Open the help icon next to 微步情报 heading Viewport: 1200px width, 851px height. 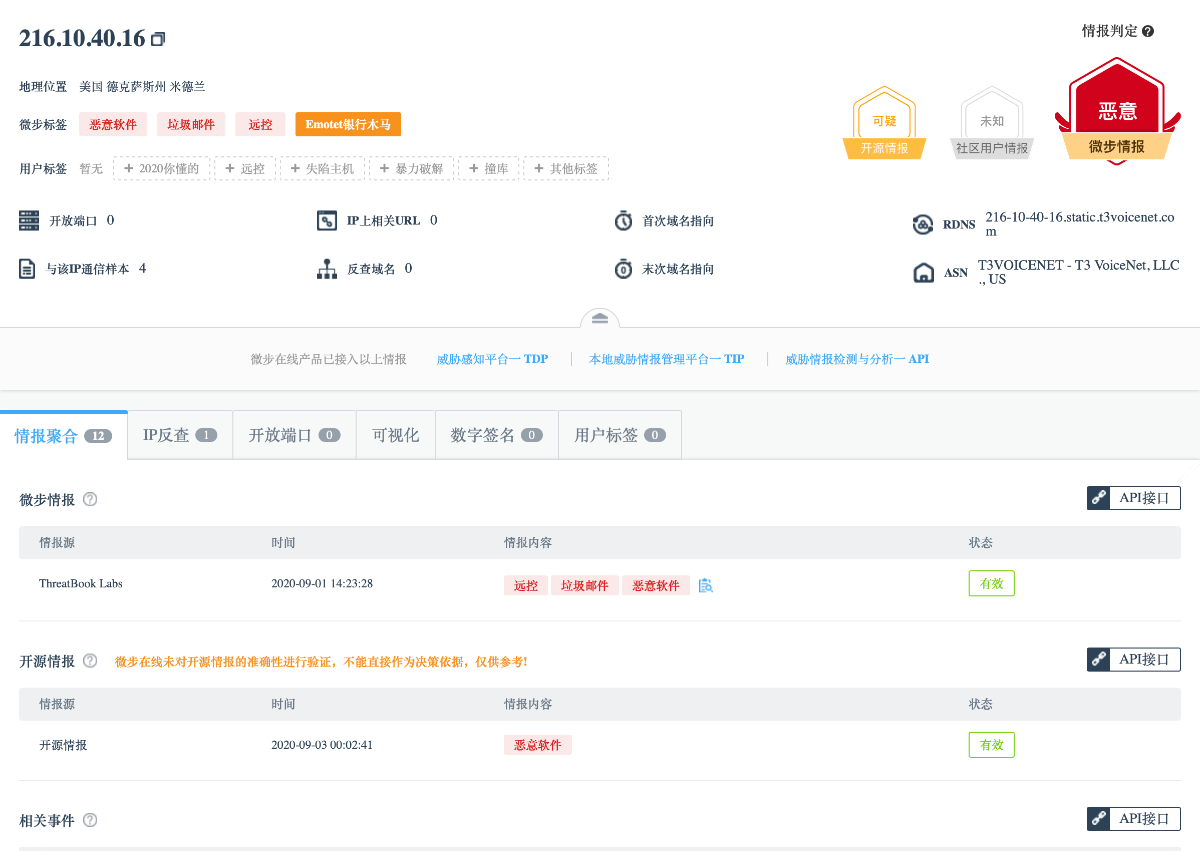click(x=90, y=499)
